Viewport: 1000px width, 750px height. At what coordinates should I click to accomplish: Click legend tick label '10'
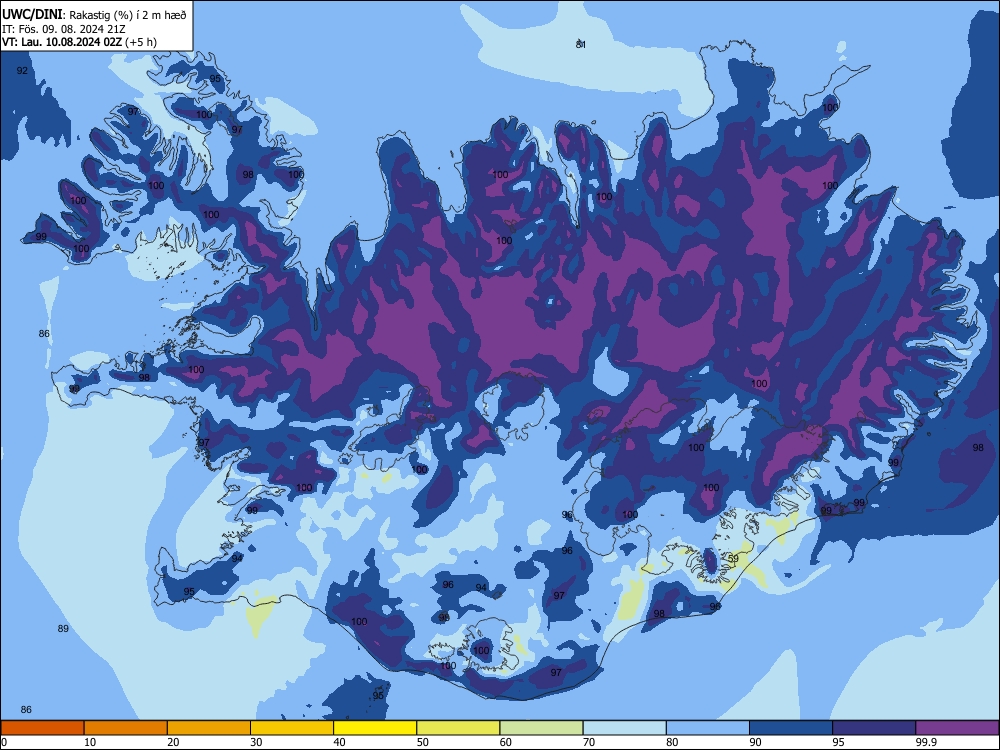click(x=90, y=742)
